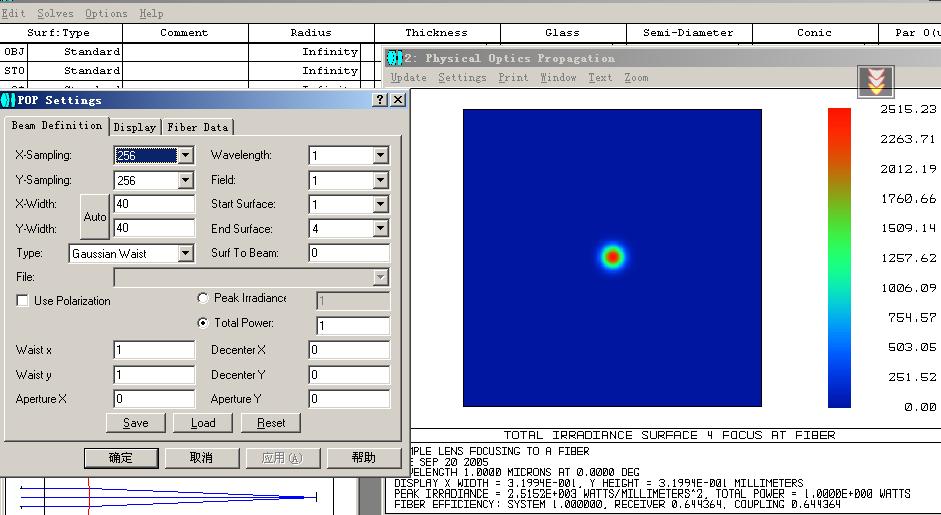This screenshot has width=941, height=515.
Task: Click the Thickness column header
Action: click(437, 33)
